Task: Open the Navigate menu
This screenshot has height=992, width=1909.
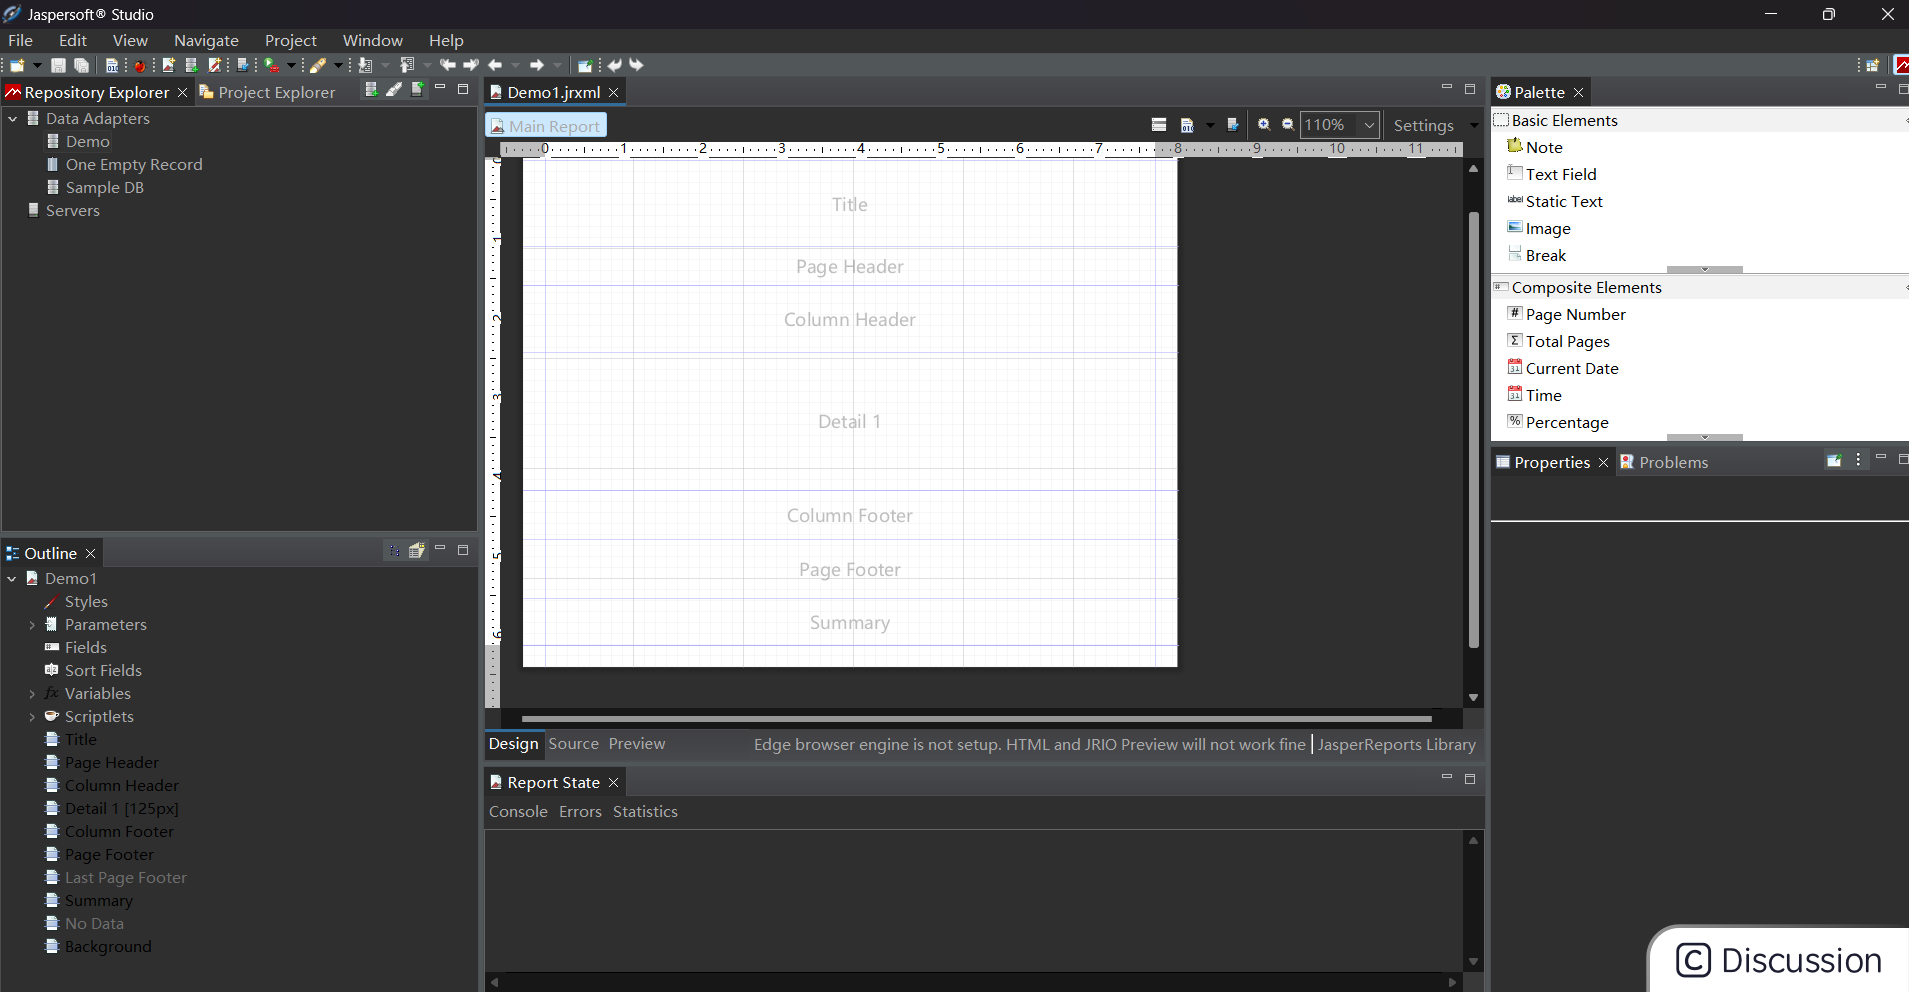Action: point(206,40)
